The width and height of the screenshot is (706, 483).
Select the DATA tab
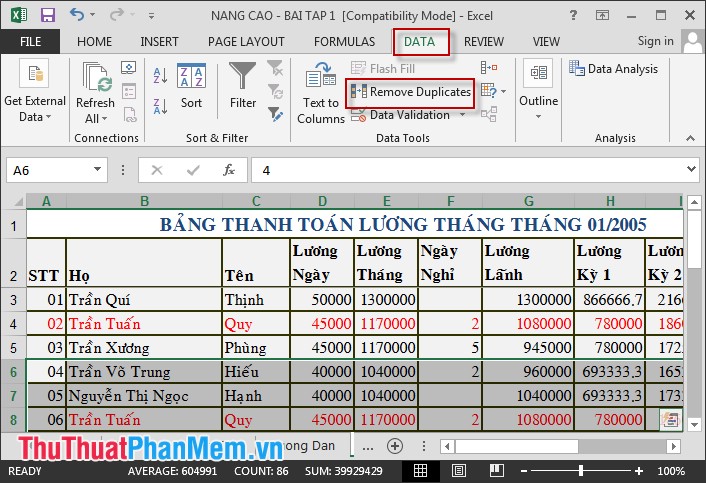coord(420,42)
